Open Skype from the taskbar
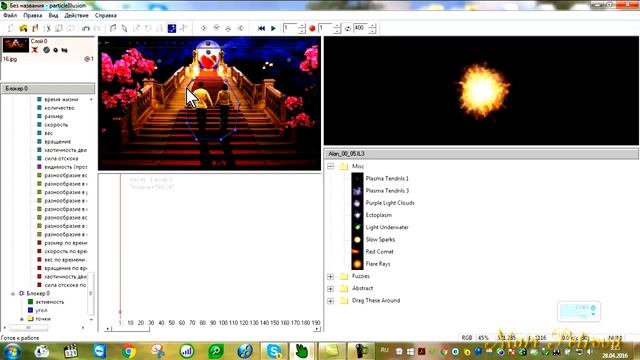 (x=273, y=351)
